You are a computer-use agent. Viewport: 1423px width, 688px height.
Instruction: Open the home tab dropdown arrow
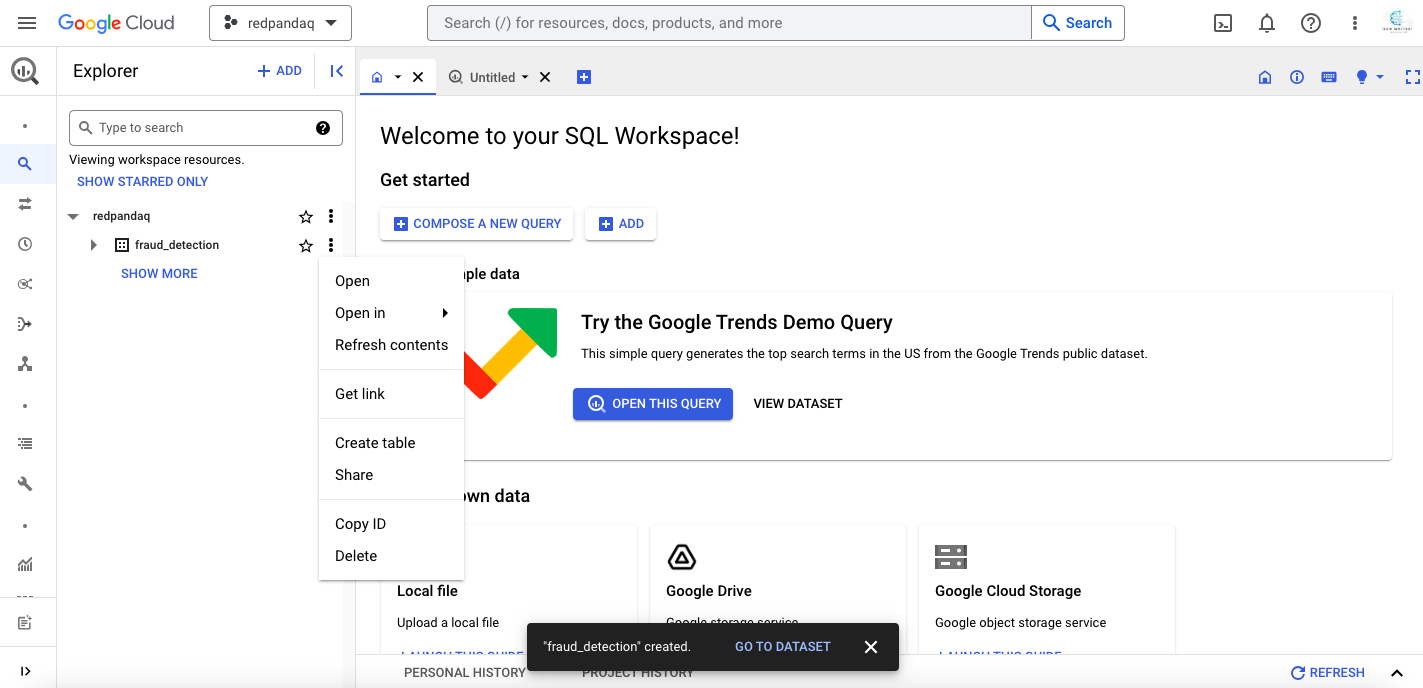click(x=398, y=77)
